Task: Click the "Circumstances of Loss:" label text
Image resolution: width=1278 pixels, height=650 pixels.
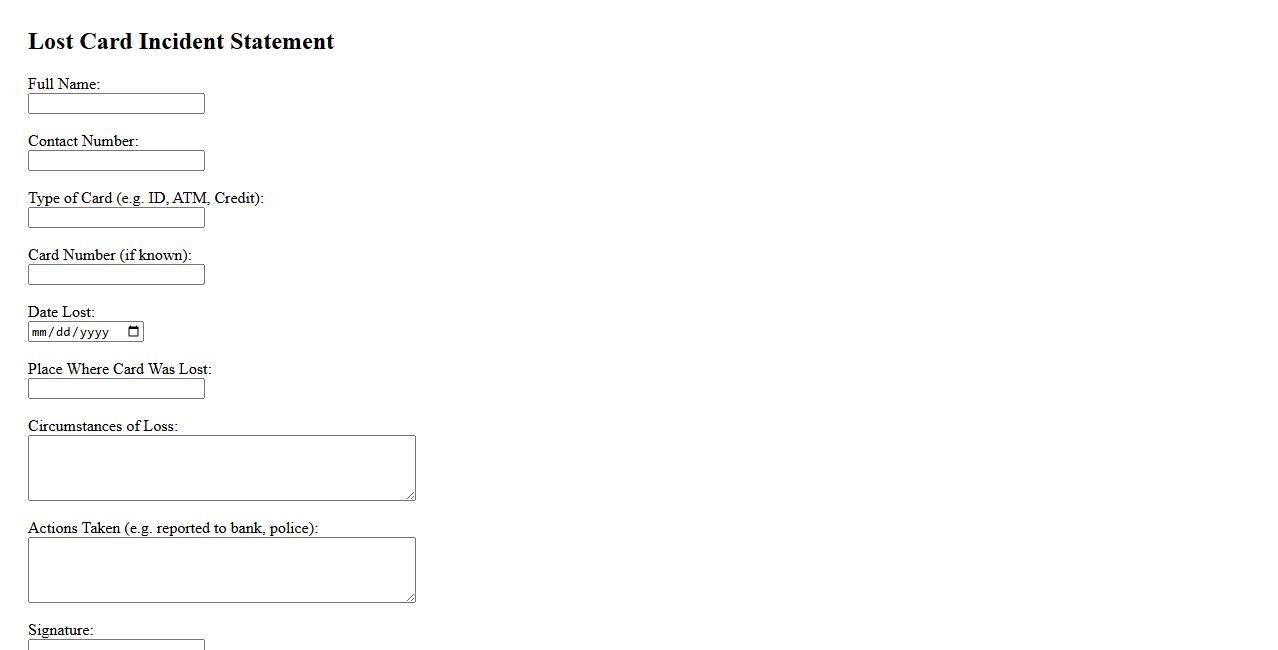Action: click(103, 426)
